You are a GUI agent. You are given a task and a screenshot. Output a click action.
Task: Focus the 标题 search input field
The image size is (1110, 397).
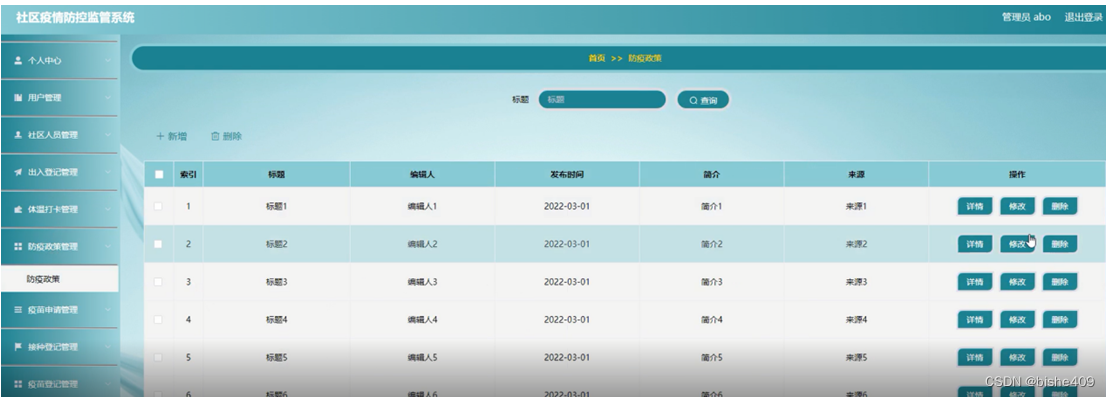[602, 100]
